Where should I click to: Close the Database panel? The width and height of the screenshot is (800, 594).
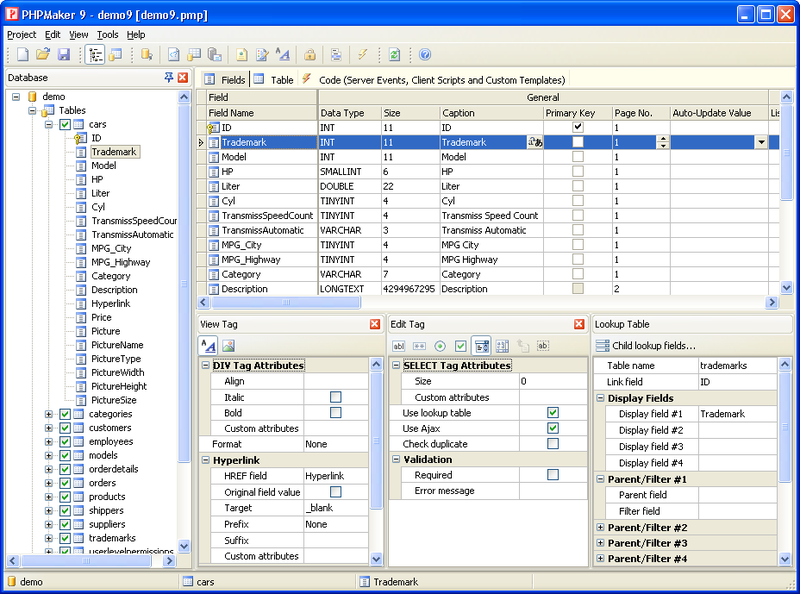click(x=183, y=78)
